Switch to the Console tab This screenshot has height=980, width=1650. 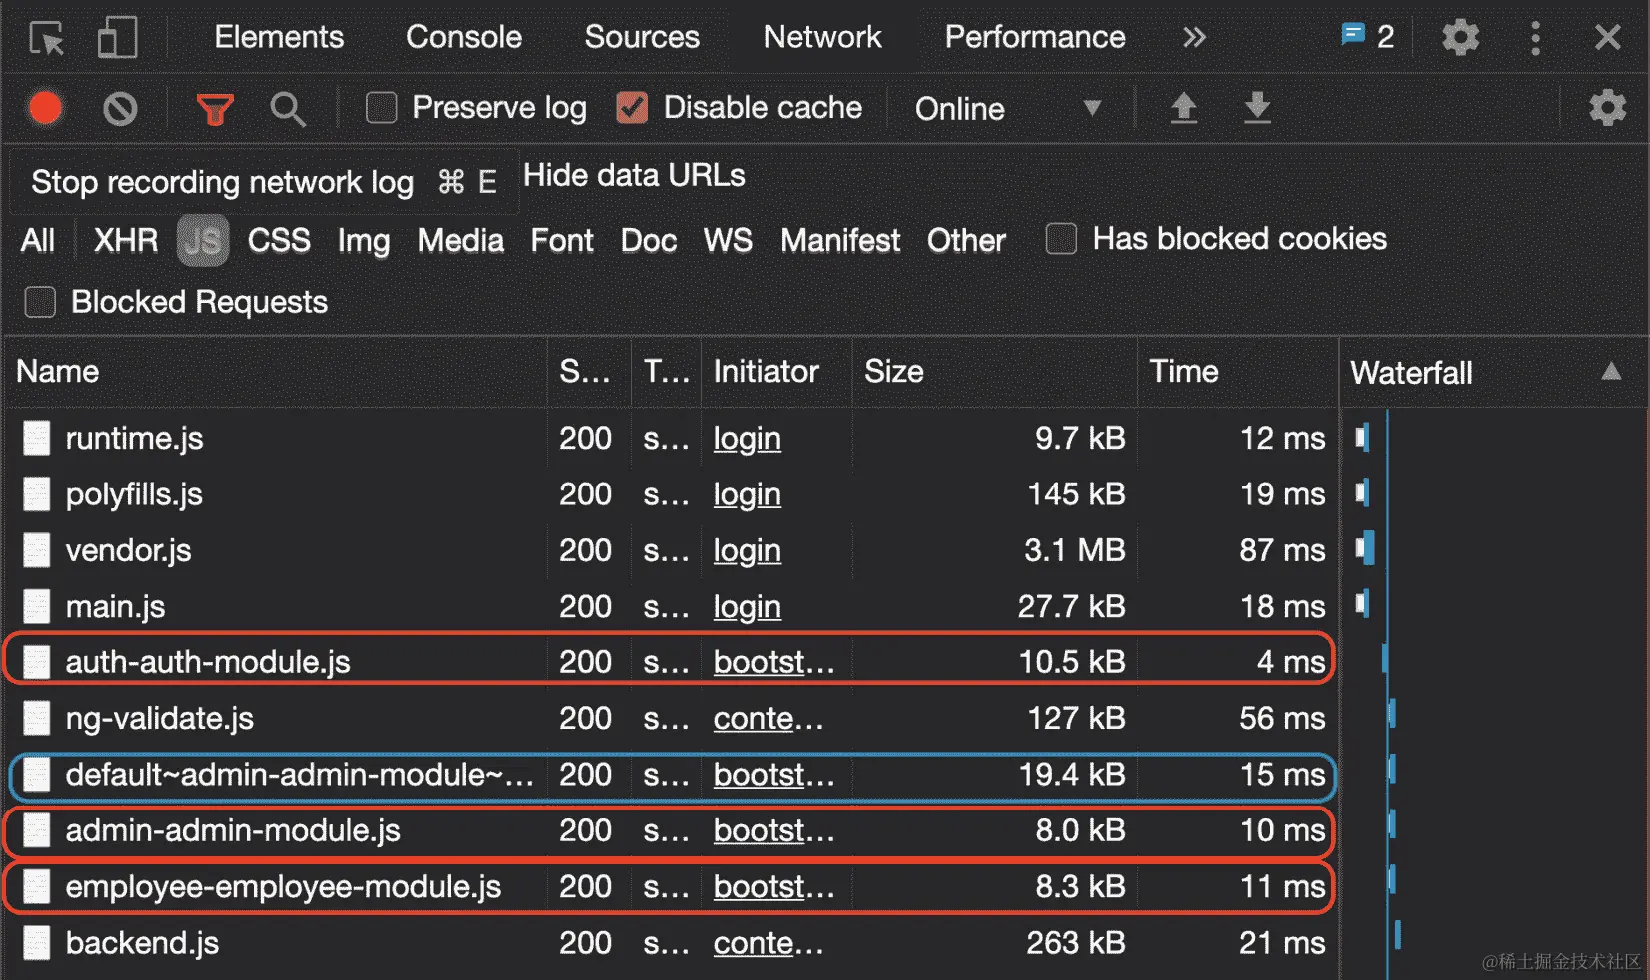point(462,38)
